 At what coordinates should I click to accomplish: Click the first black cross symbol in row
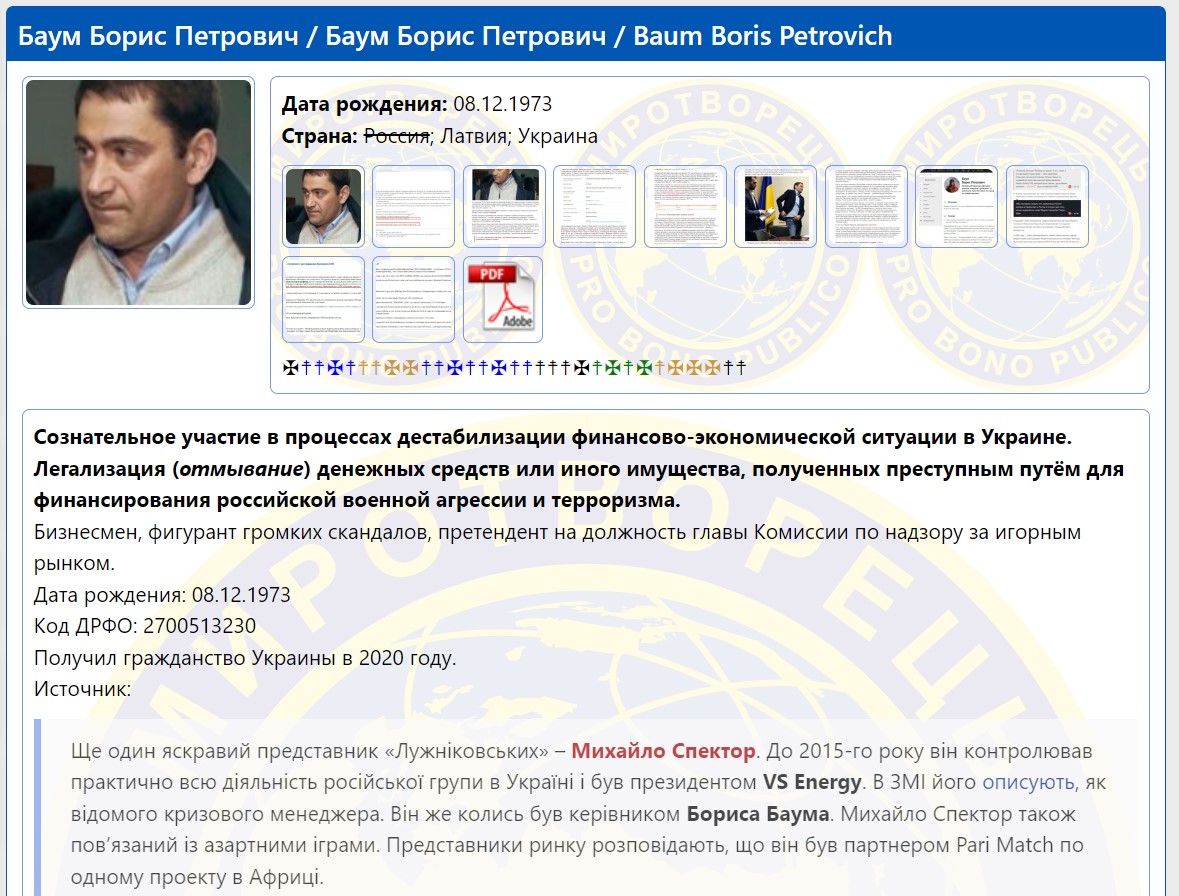(x=290, y=368)
